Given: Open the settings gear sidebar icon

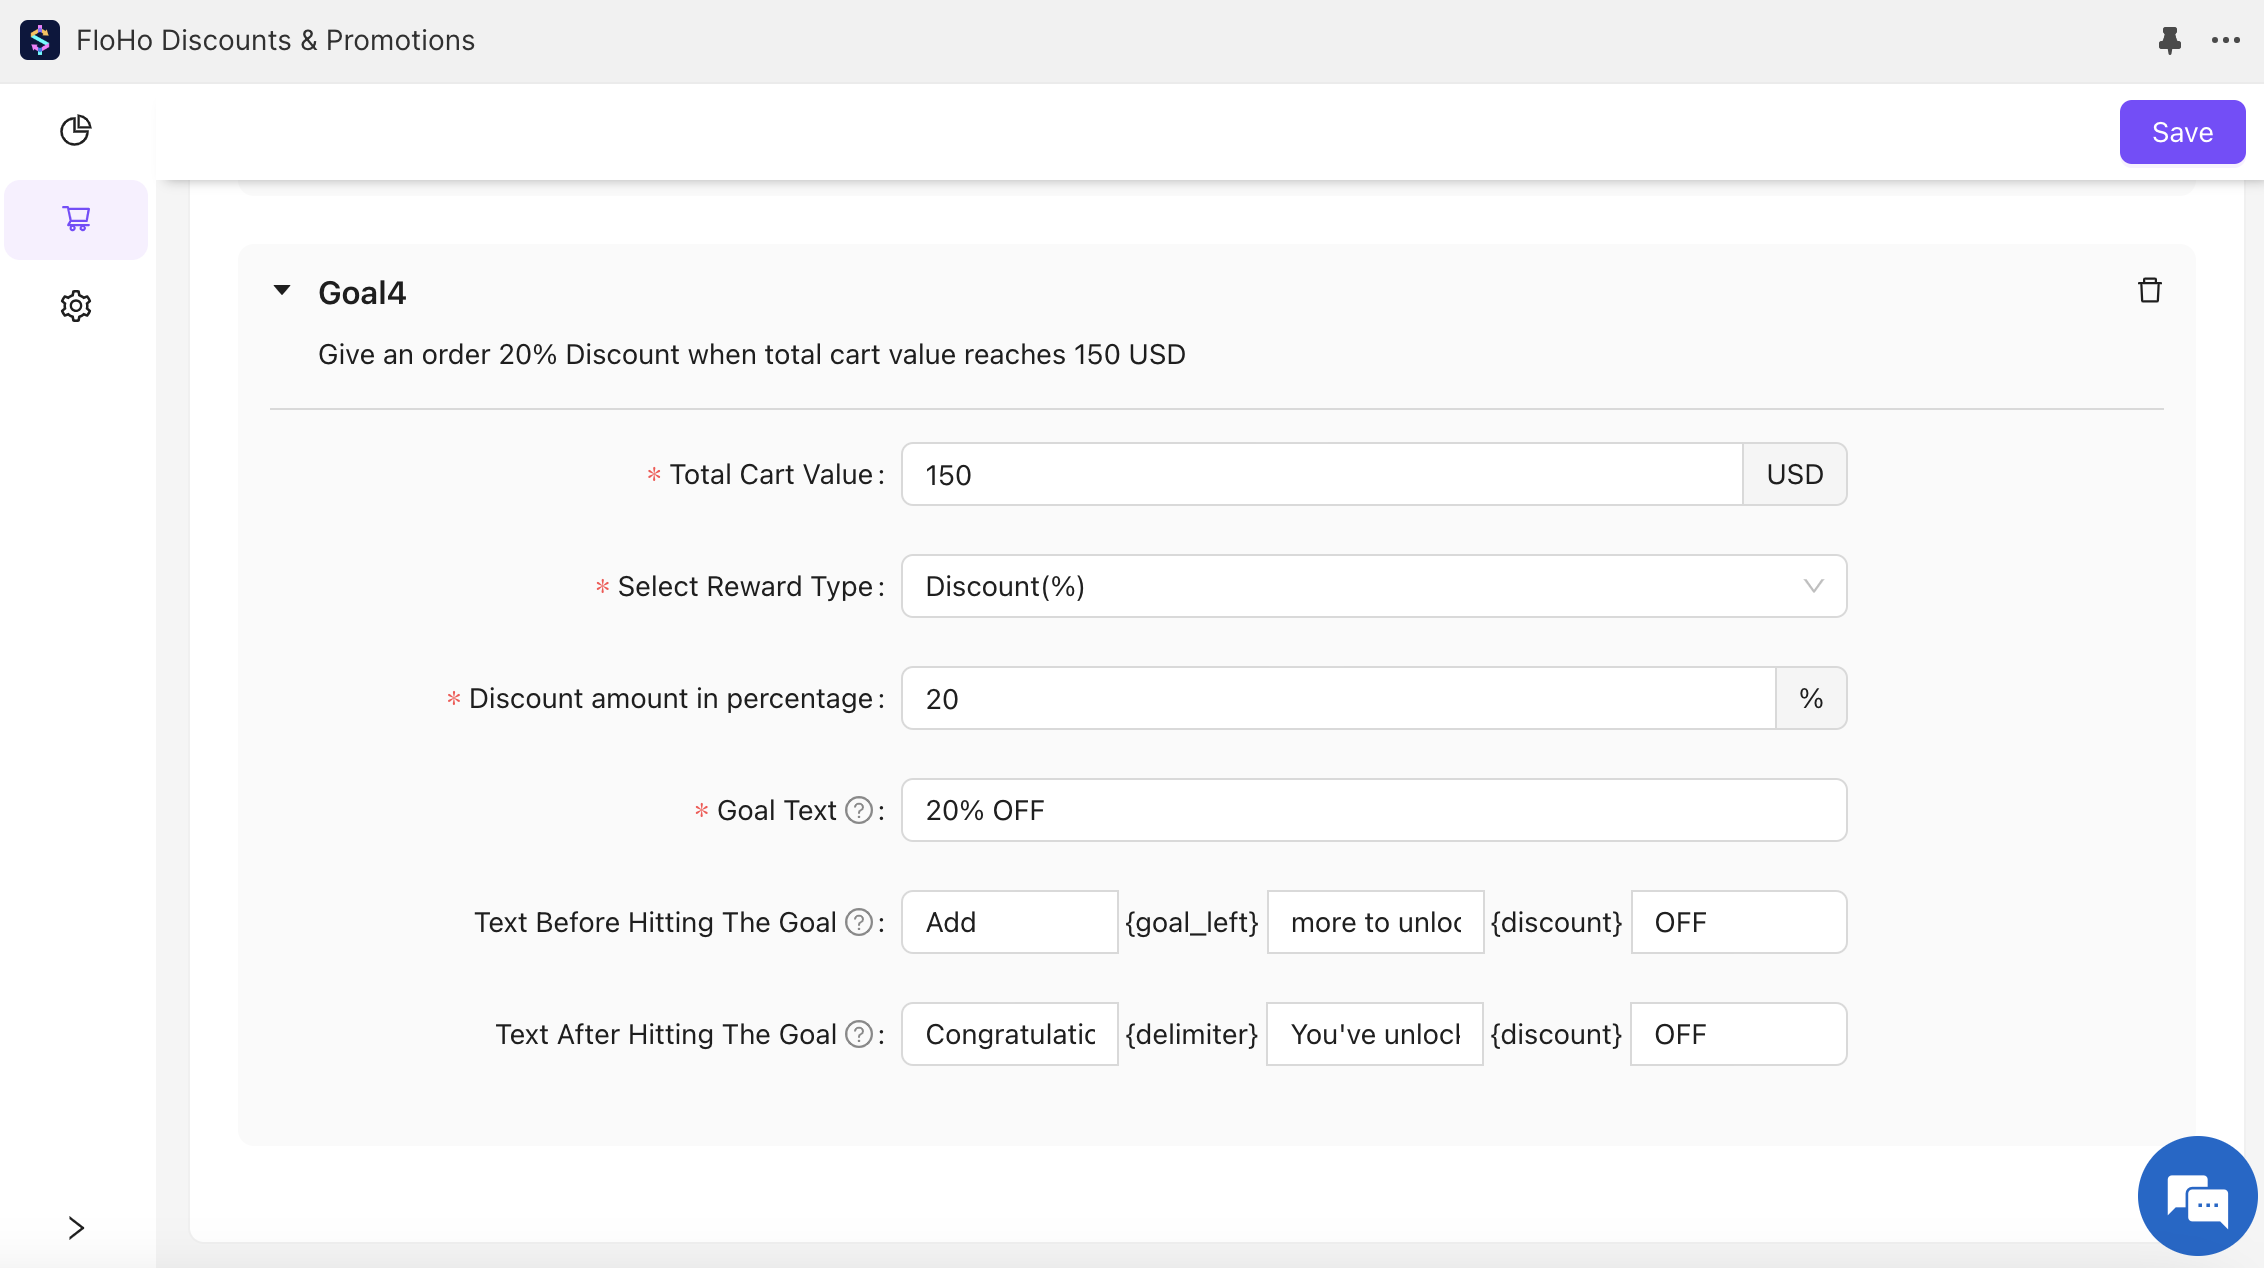Looking at the screenshot, I should click(76, 306).
